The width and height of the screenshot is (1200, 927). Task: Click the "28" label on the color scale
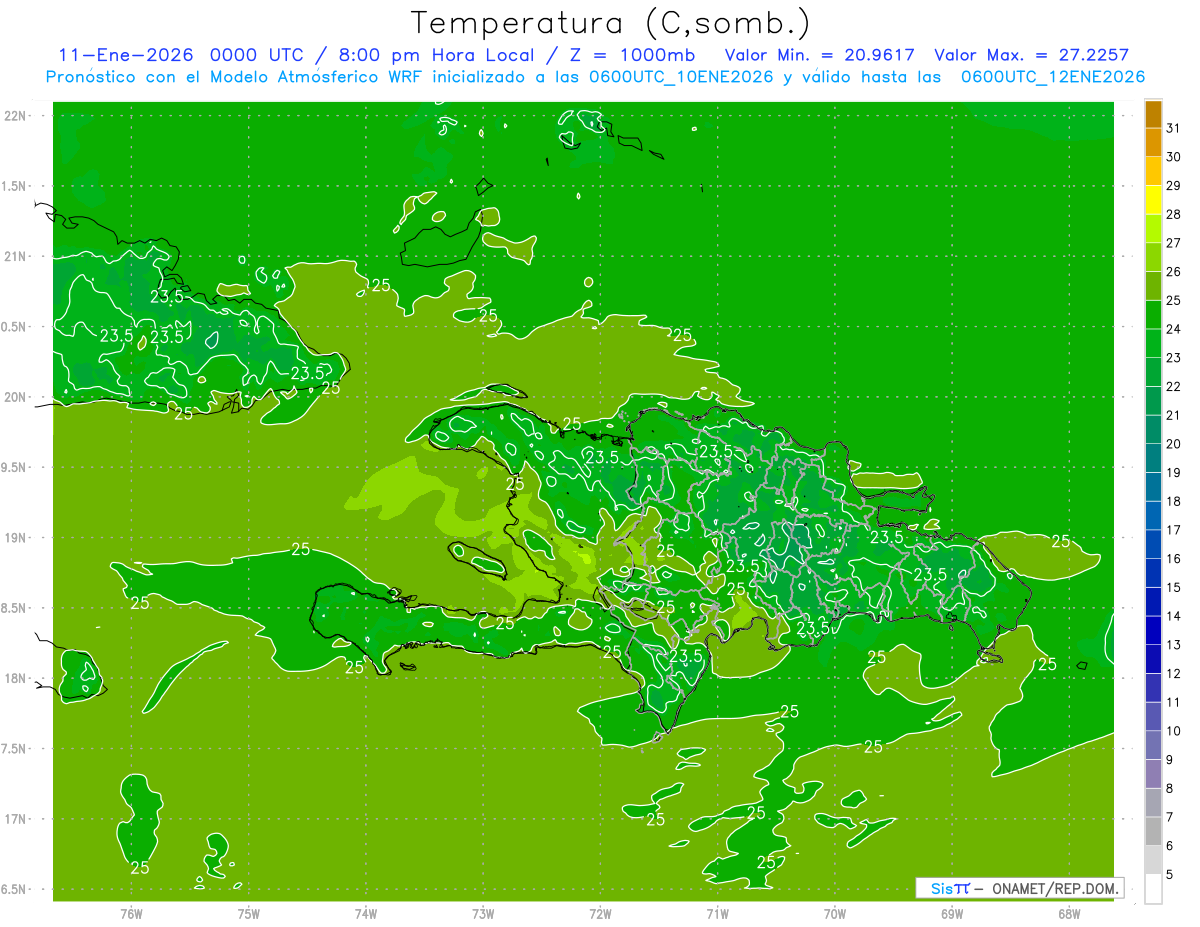[x=1174, y=214]
